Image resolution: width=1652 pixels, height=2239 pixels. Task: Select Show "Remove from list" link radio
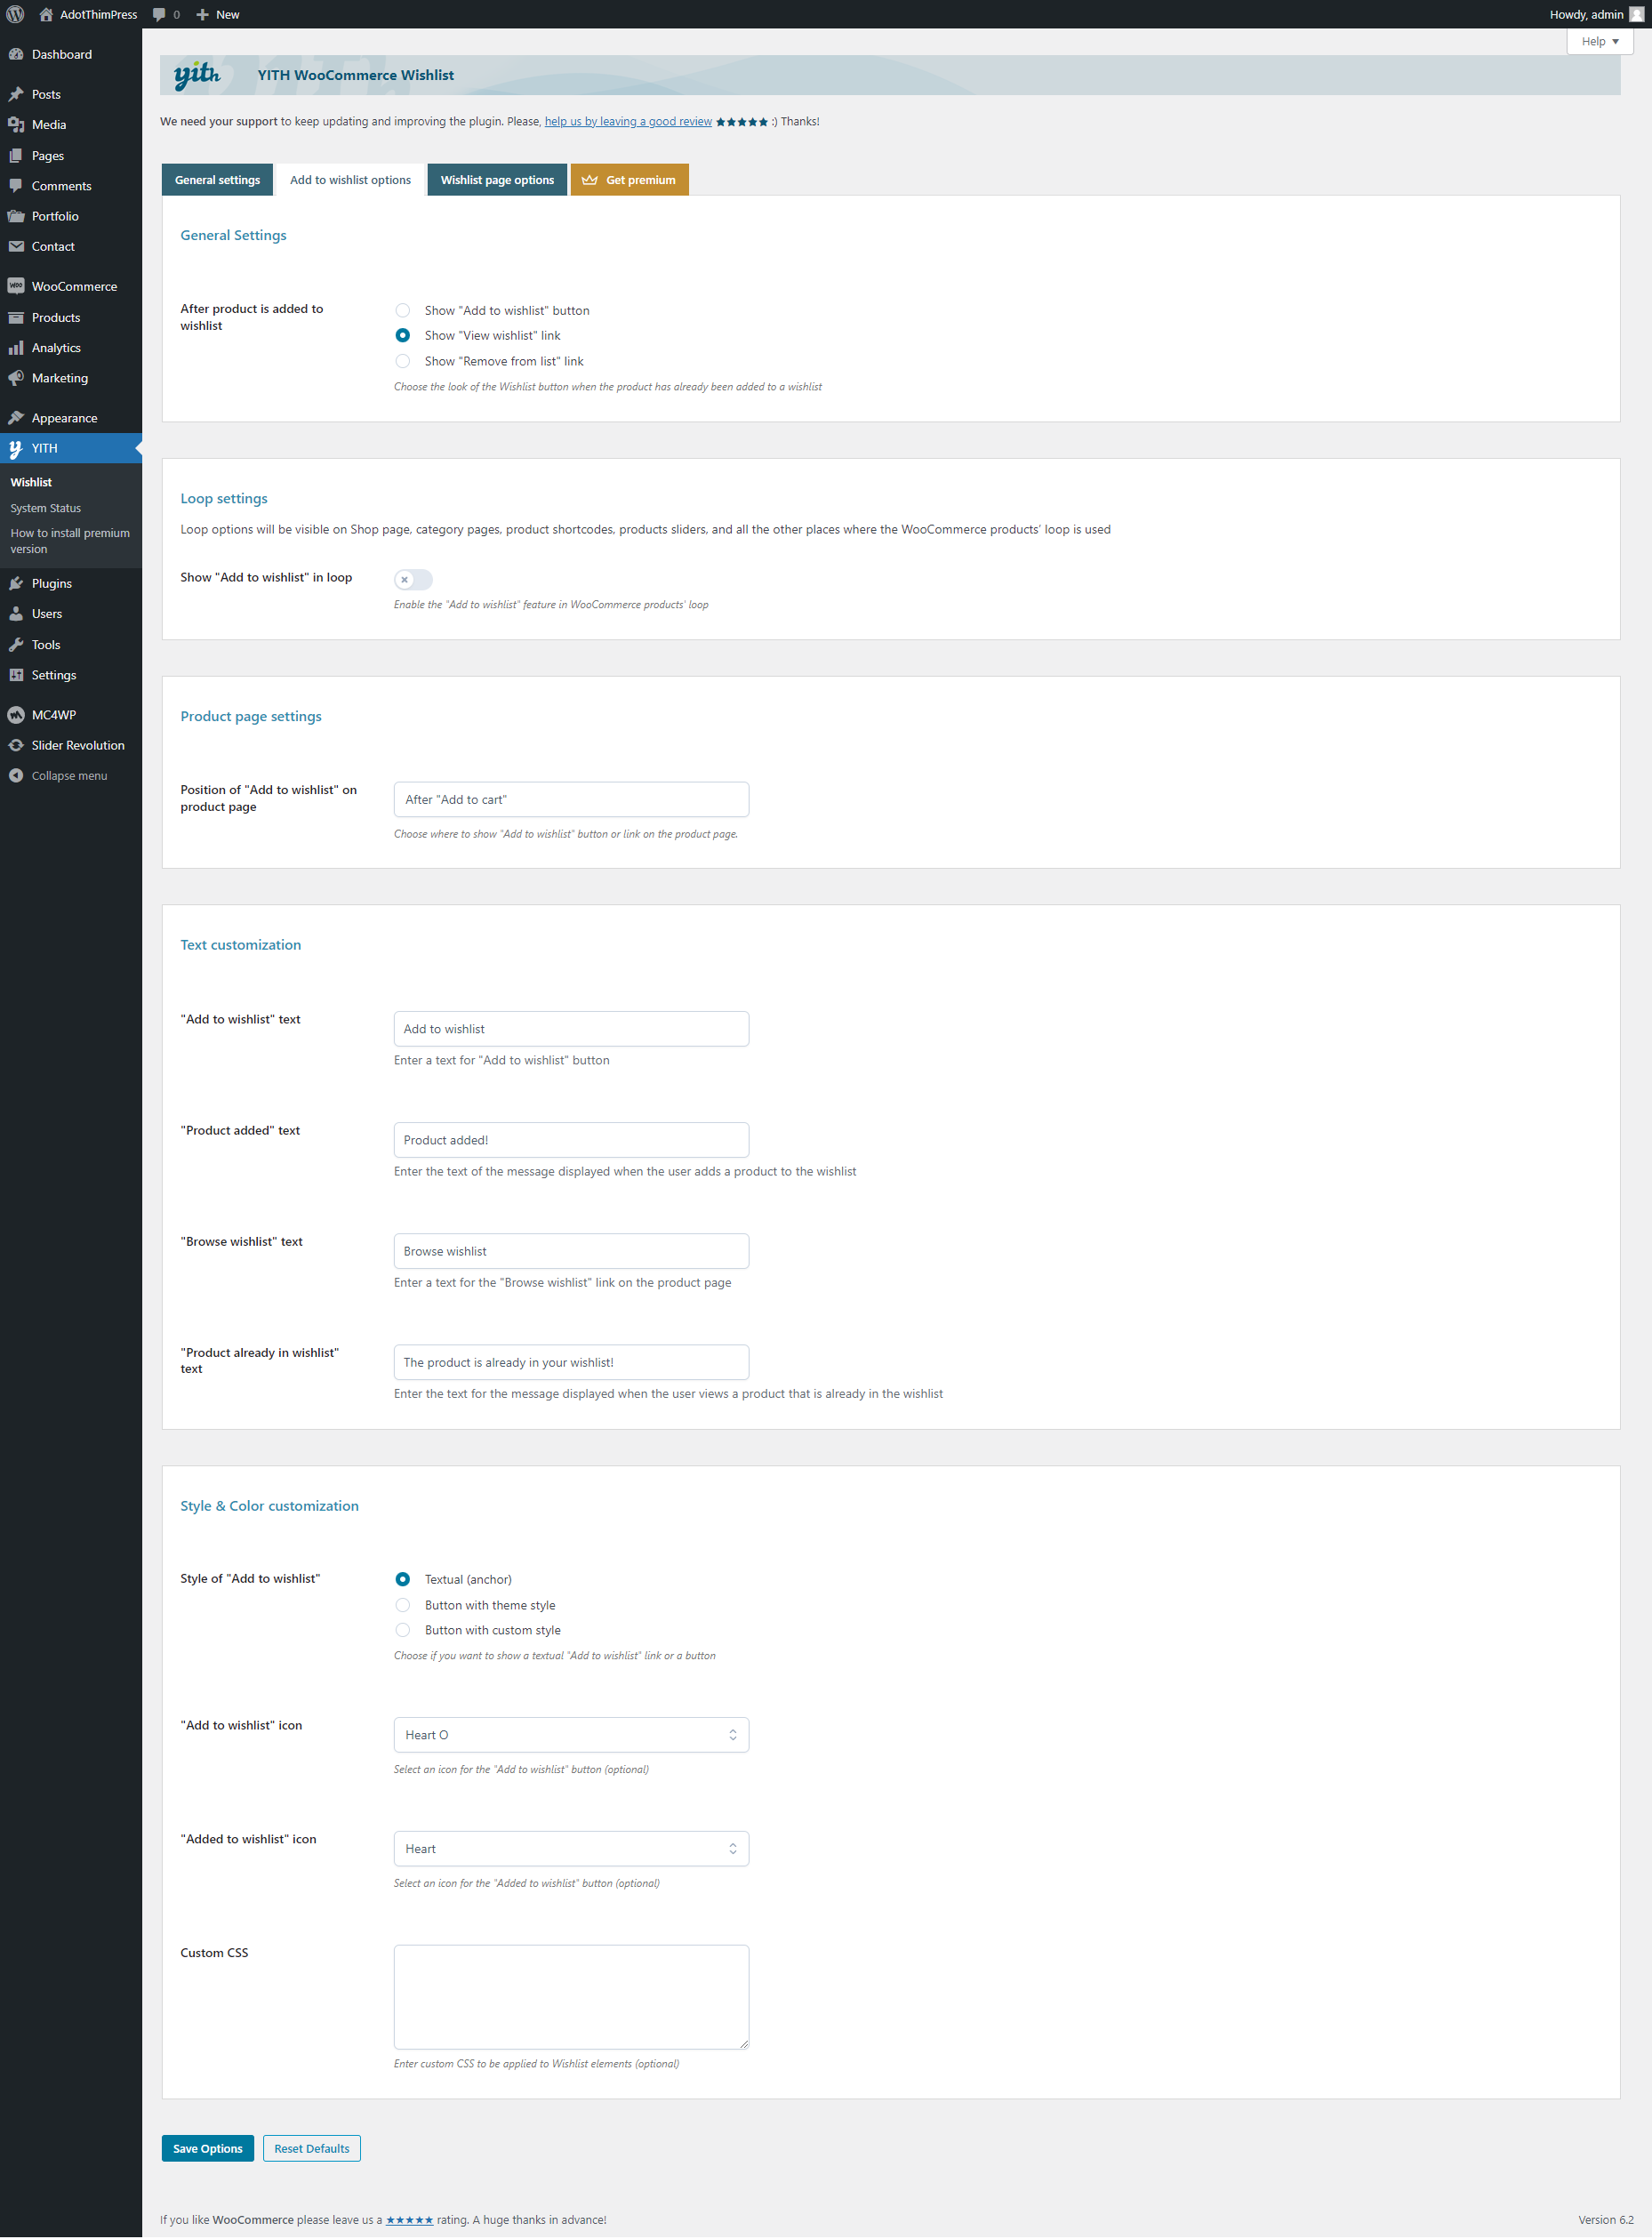pyautogui.click(x=402, y=361)
